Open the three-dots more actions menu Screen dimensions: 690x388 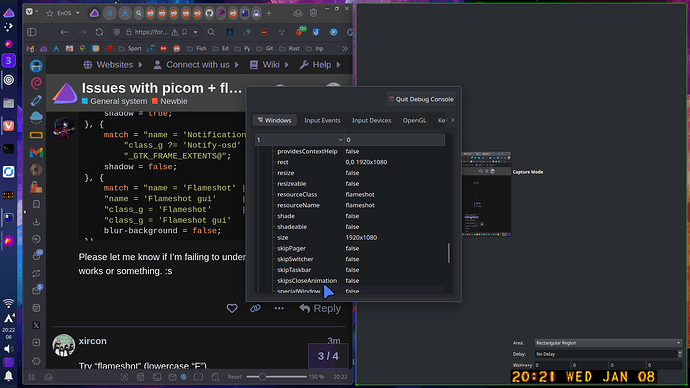pos(279,308)
